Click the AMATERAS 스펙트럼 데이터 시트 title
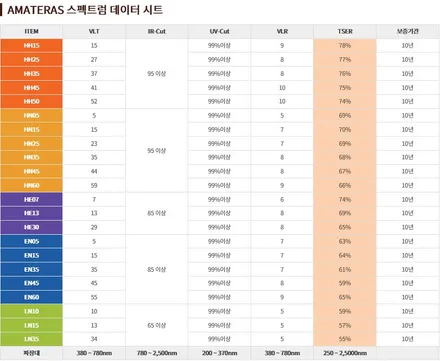Image resolution: width=440 pixels, height=361 pixels. pyautogui.click(x=85, y=10)
